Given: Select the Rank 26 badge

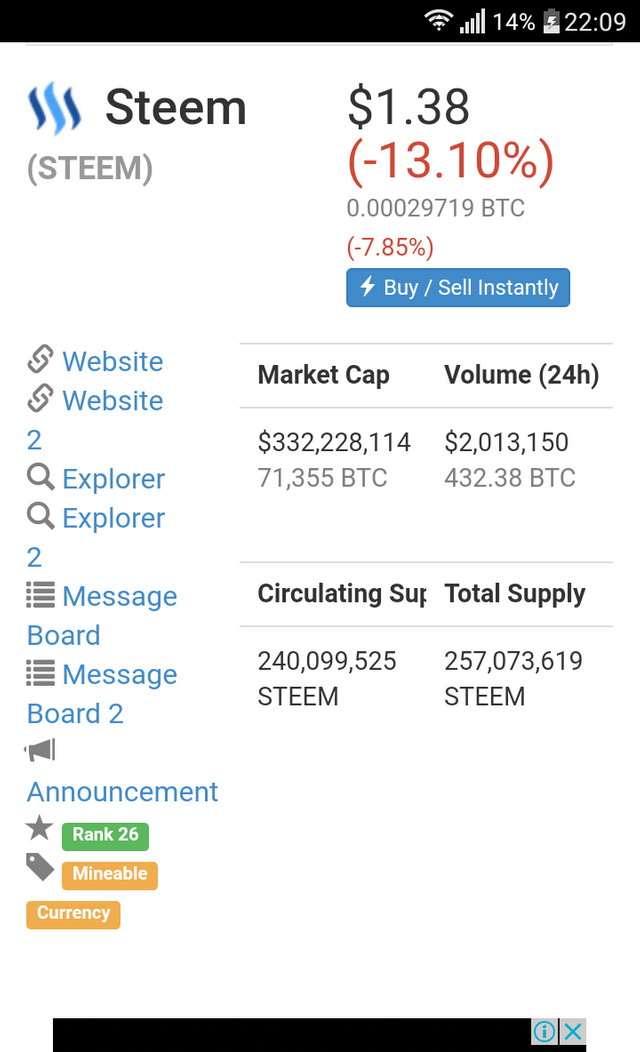Looking at the screenshot, I should click(x=105, y=835).
